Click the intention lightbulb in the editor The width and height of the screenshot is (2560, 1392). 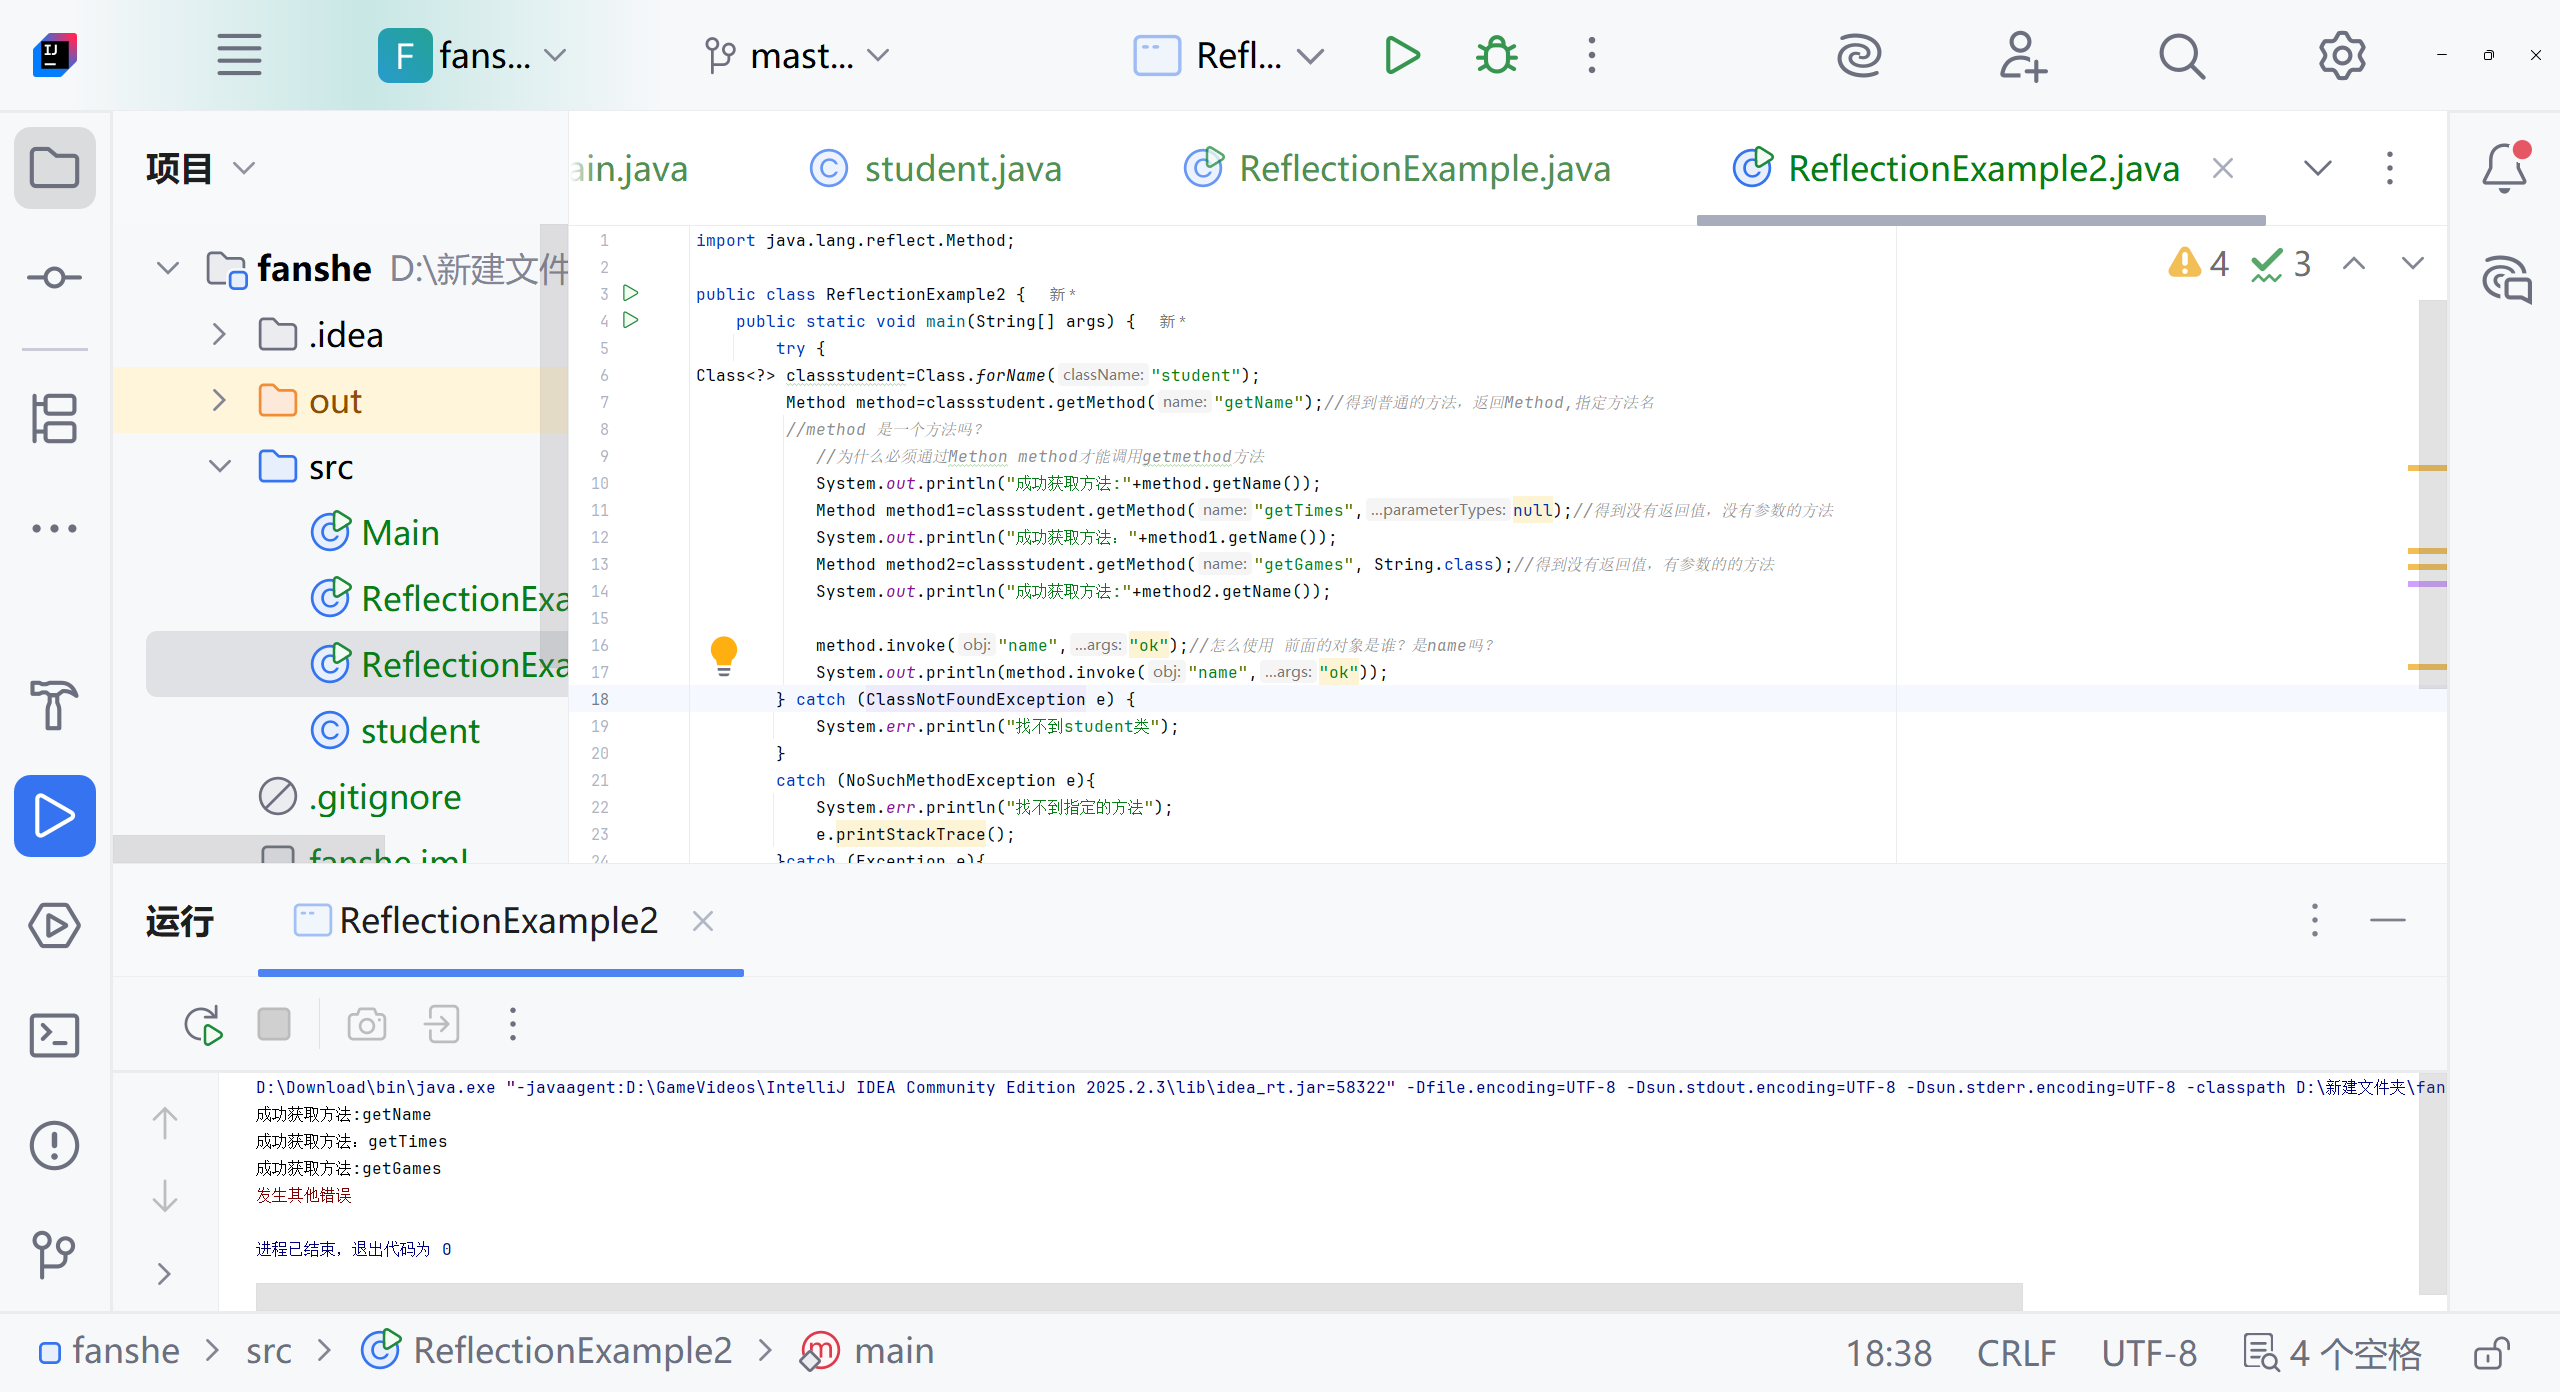[x=723, y=655]
